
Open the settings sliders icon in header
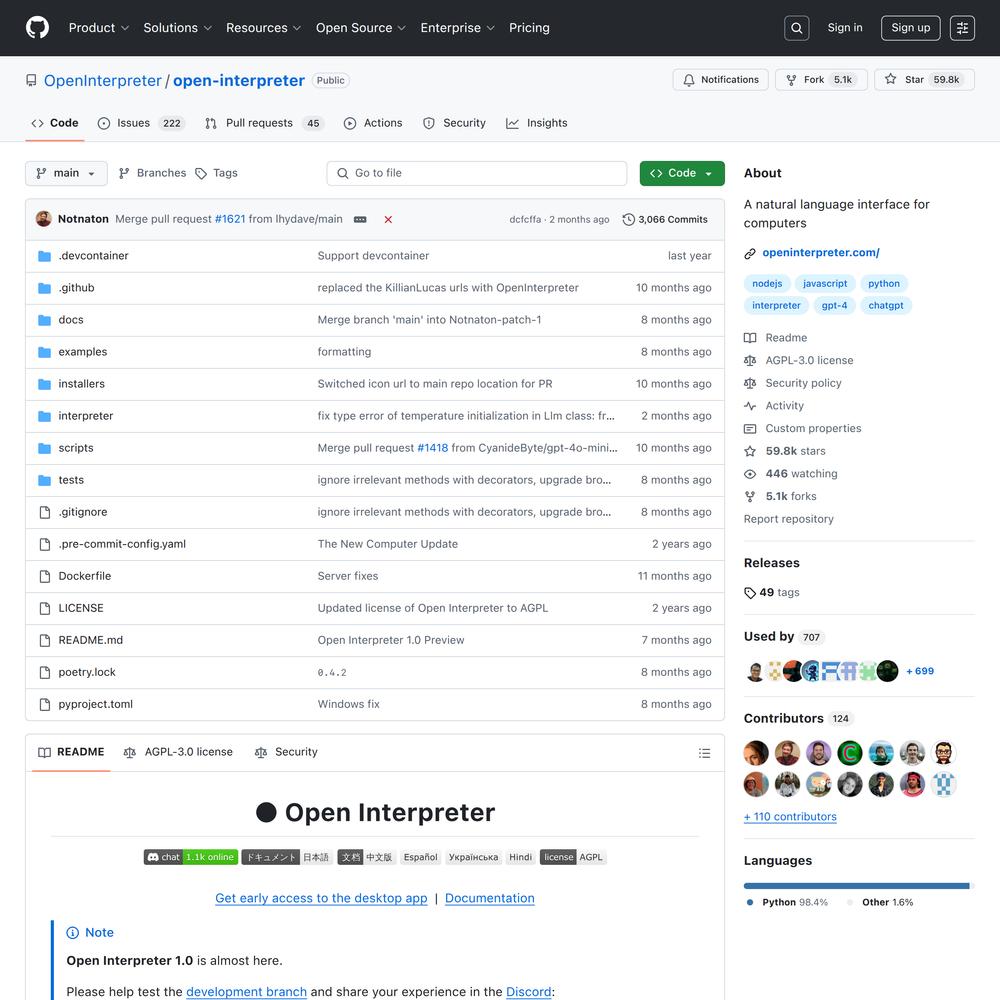pyautogui.click(x=962, y=28)
